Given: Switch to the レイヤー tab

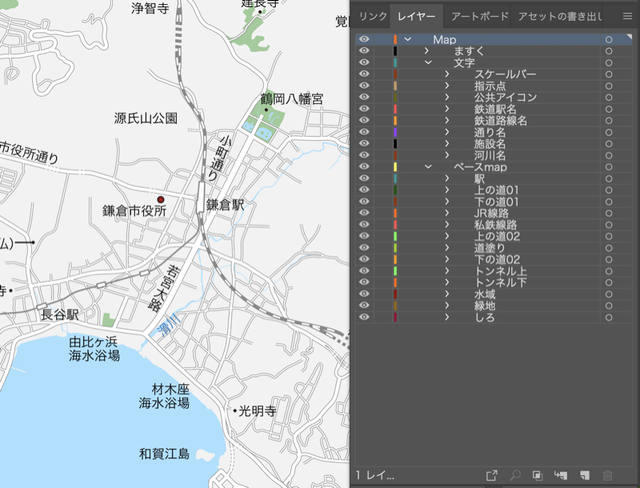Looking at the screenshot, I should (x=416, y=16).
